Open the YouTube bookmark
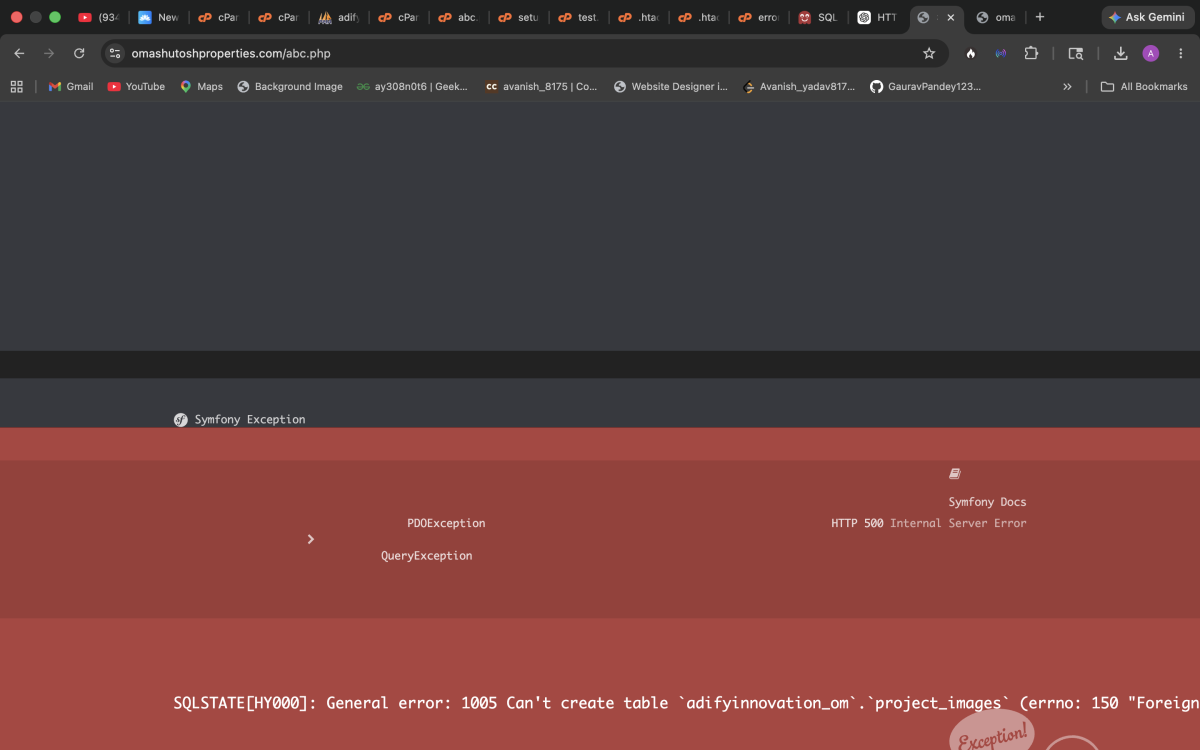1200x750 pixels. [136, 87]
